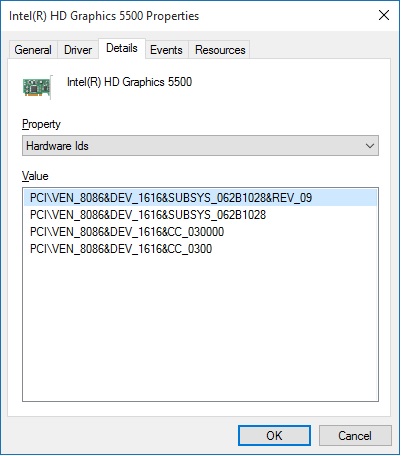Viewport: 401px width, 456px height.
Task: Go to the Events tab
Action: click(166, 50)
